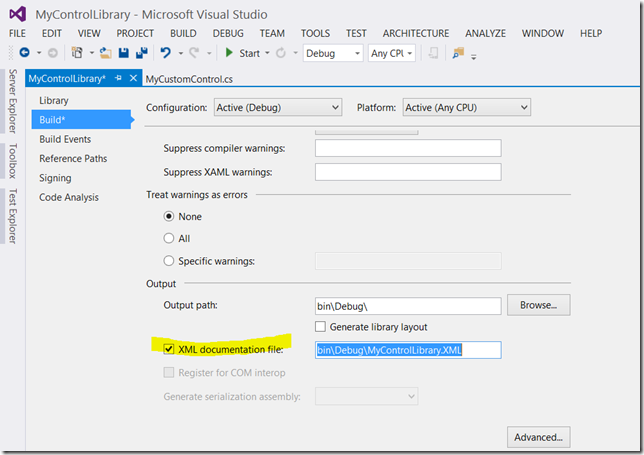
Task: Open the FILE menu
Action: pos(17,33)
